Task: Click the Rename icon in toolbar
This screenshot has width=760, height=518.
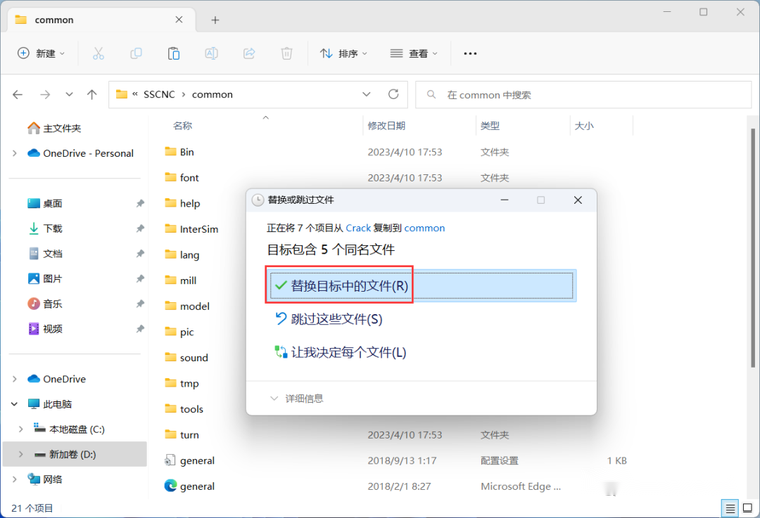Action: click(211, 53)
